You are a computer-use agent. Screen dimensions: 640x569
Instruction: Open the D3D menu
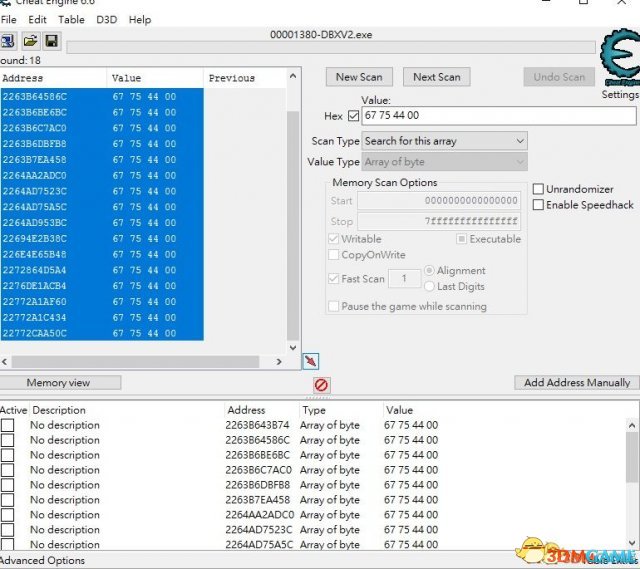pos(106,19)
